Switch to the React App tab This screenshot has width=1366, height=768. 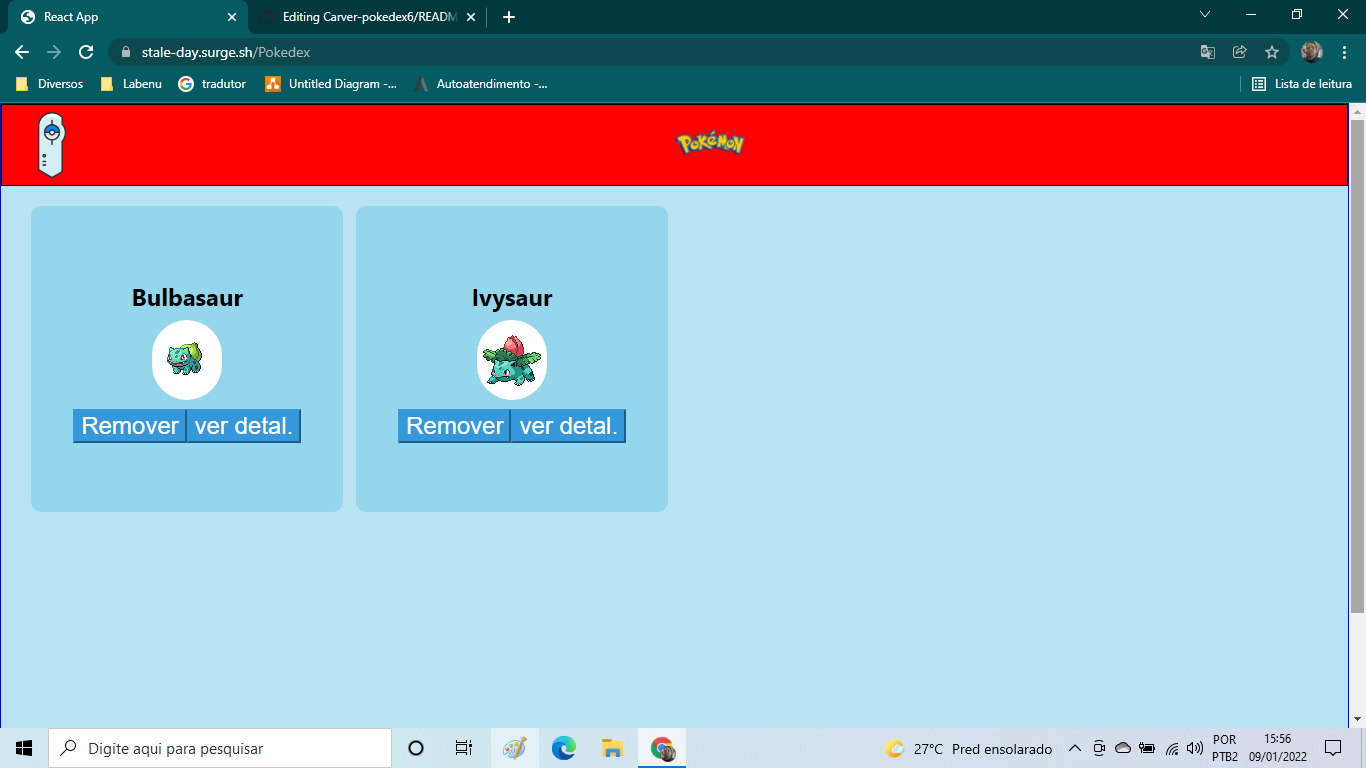(127, 17)
